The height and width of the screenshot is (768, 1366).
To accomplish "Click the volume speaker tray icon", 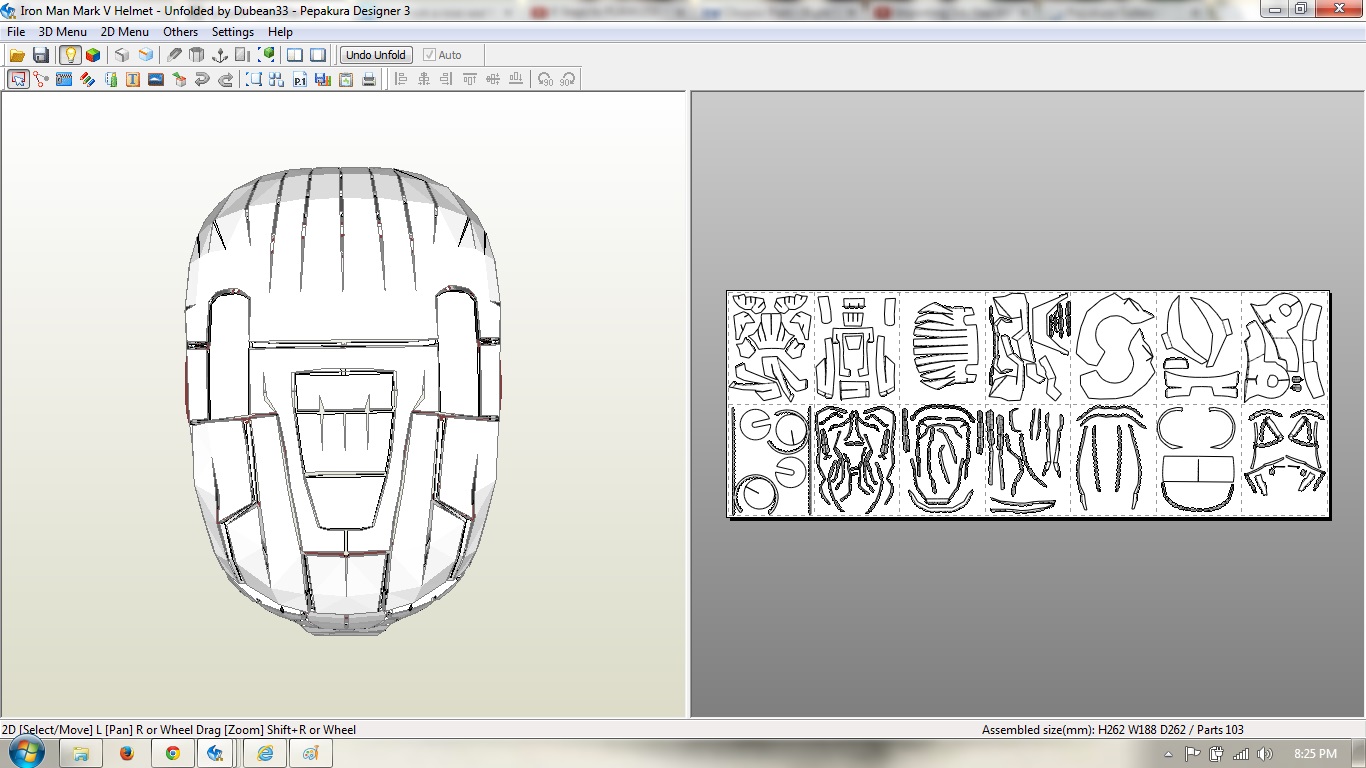I will tap(1265, 754).
